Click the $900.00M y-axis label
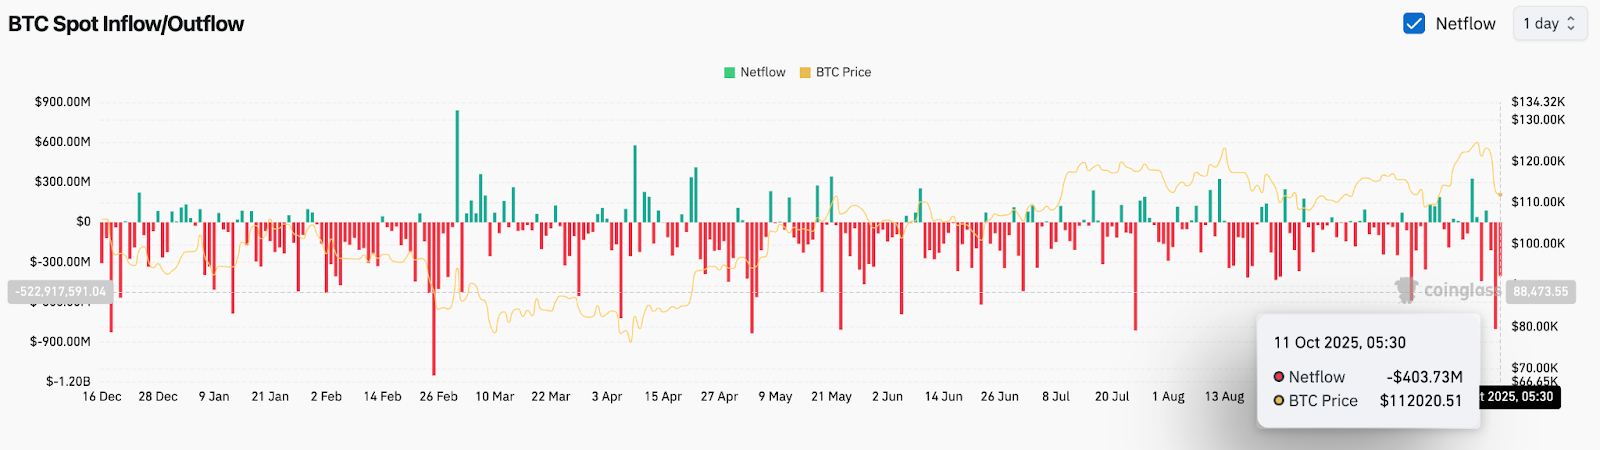This screenshot has height=450, width=1600. 62,102
